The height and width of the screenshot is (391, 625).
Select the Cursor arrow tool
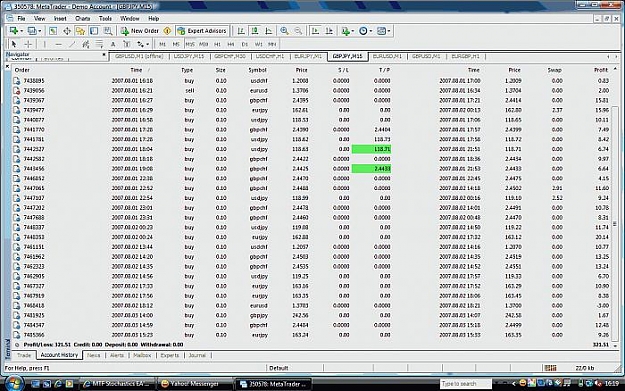[14, 44]
